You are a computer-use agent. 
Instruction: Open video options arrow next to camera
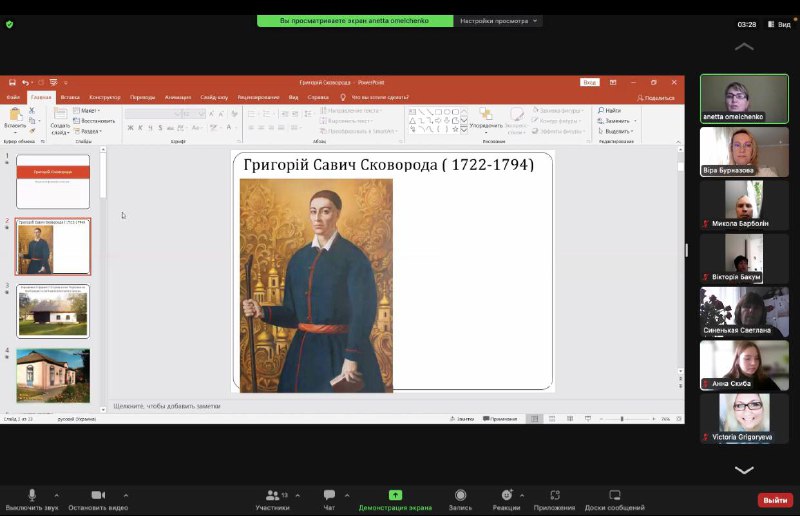(126, 495)
